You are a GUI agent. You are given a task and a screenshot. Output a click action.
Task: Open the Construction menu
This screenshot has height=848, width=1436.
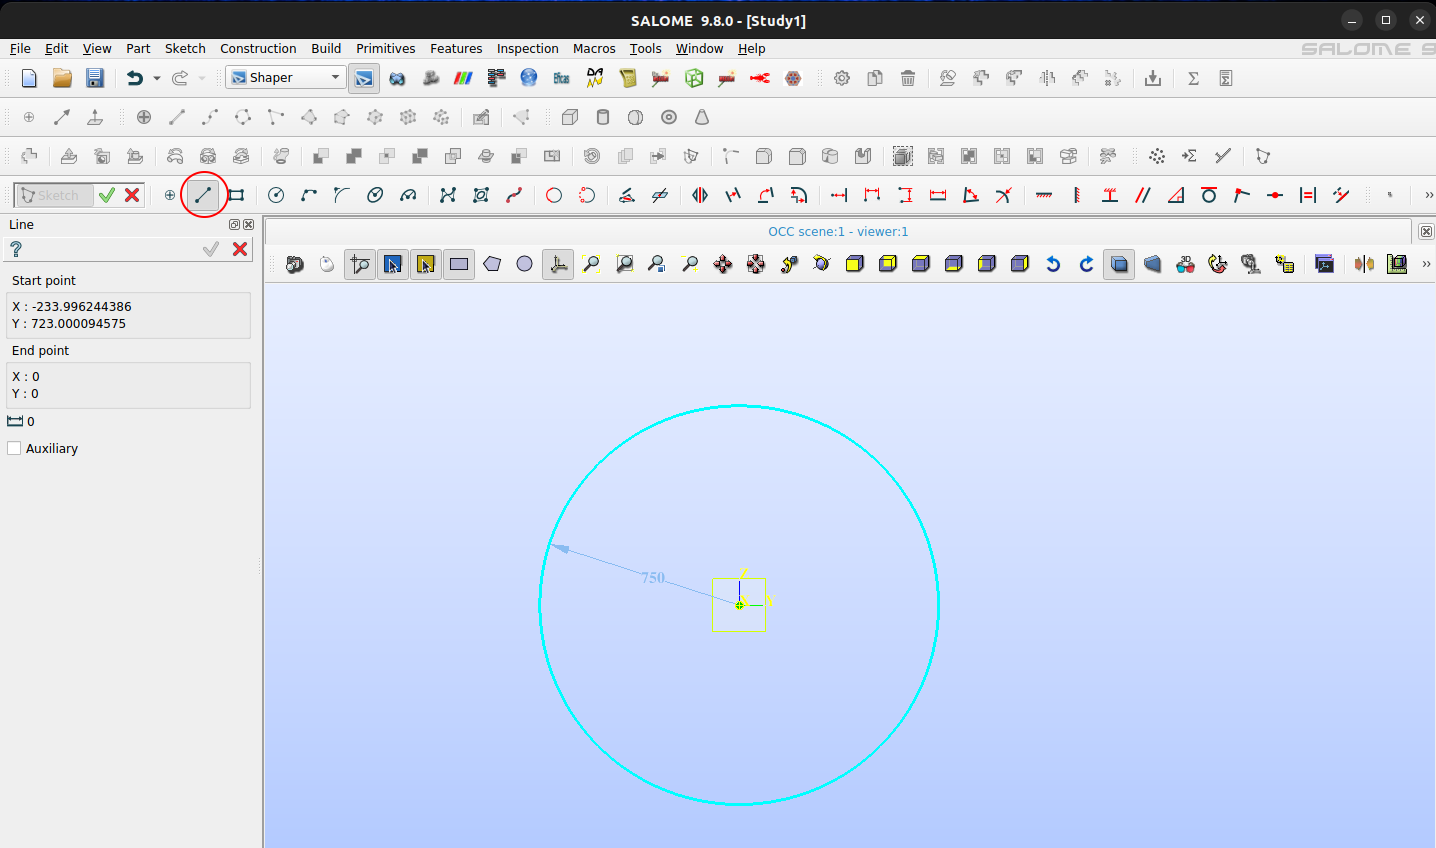[x=258, y=48]
